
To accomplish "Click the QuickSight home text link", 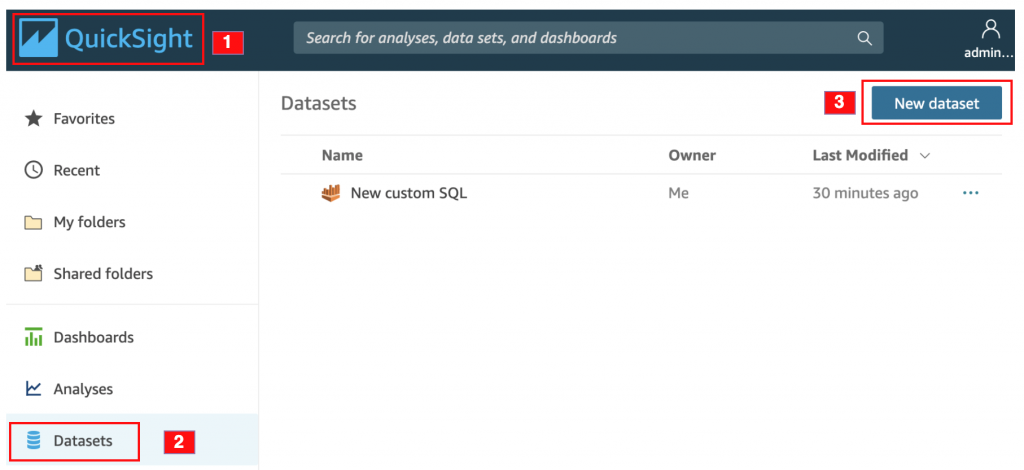I will point(129,39).
